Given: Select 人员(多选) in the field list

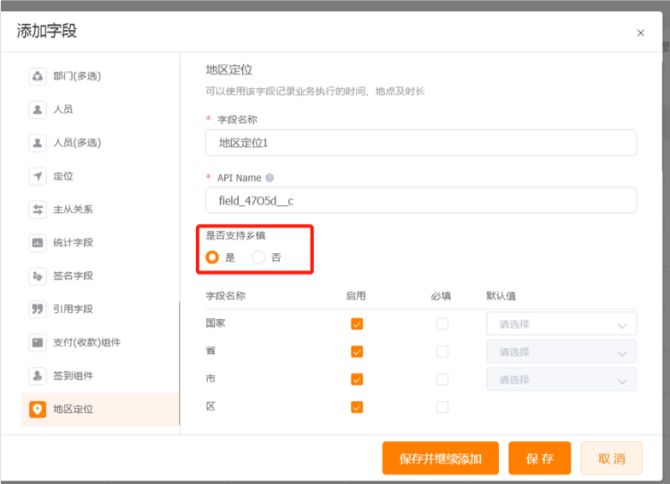Looking at the screenshot, I should coord(76,142).
